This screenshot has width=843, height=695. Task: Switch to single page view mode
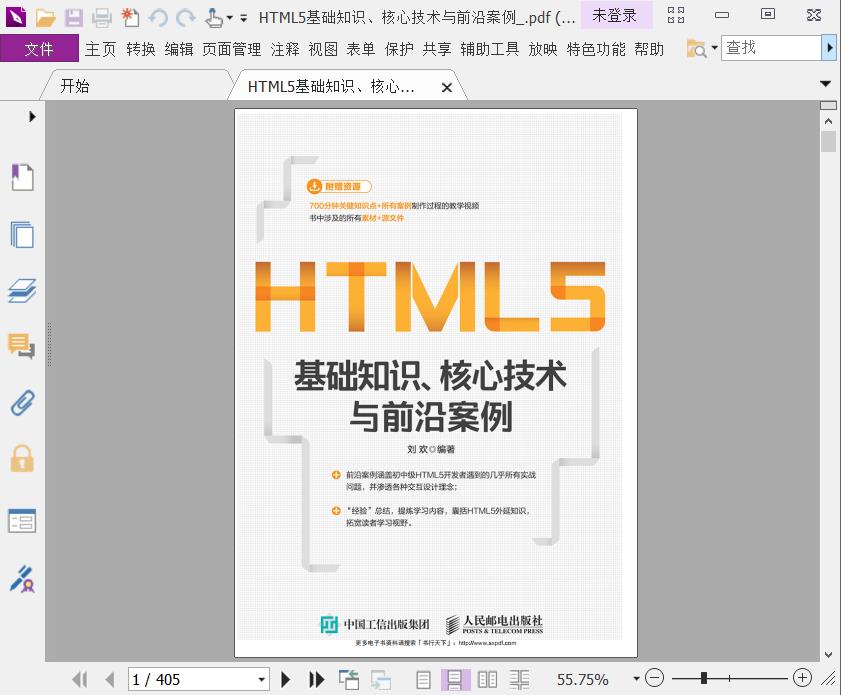(x=424, y=680)
